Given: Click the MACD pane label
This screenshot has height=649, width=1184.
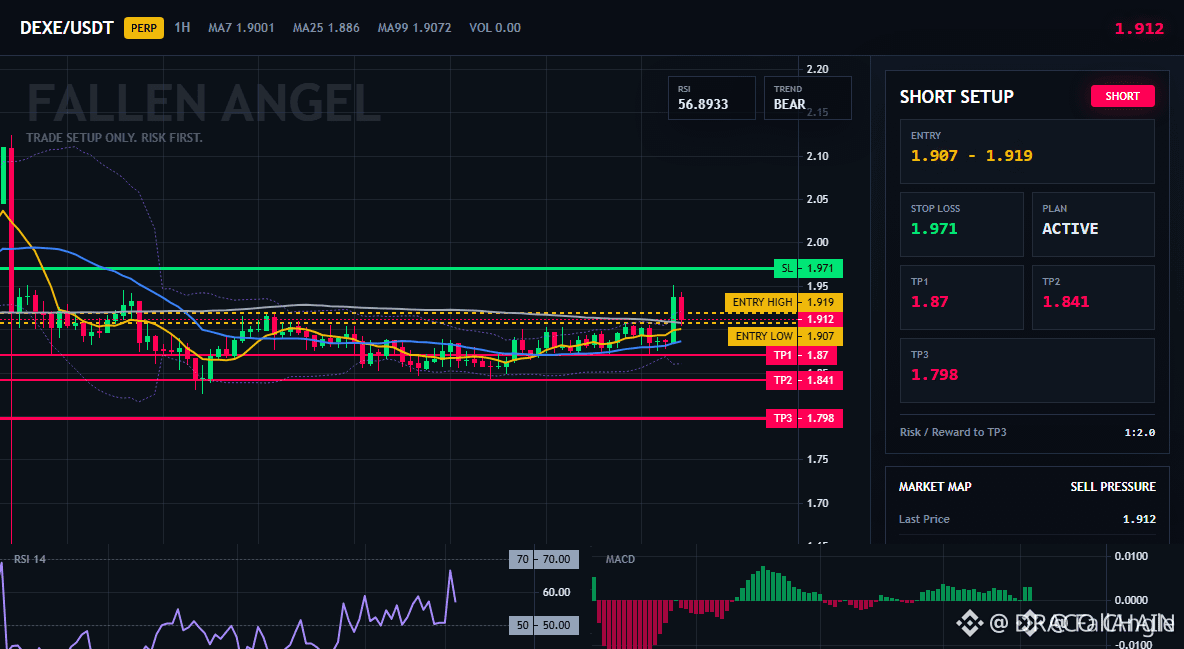Looking at the screenshot, I should pos(620,559).
